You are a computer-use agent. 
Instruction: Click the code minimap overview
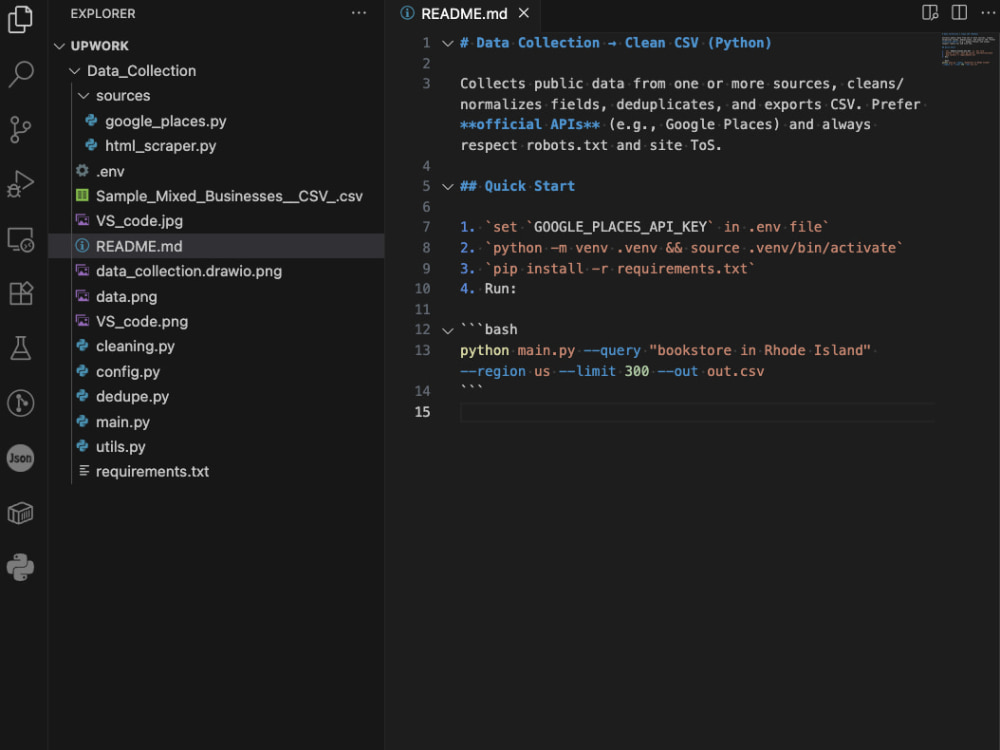(967, 48)
